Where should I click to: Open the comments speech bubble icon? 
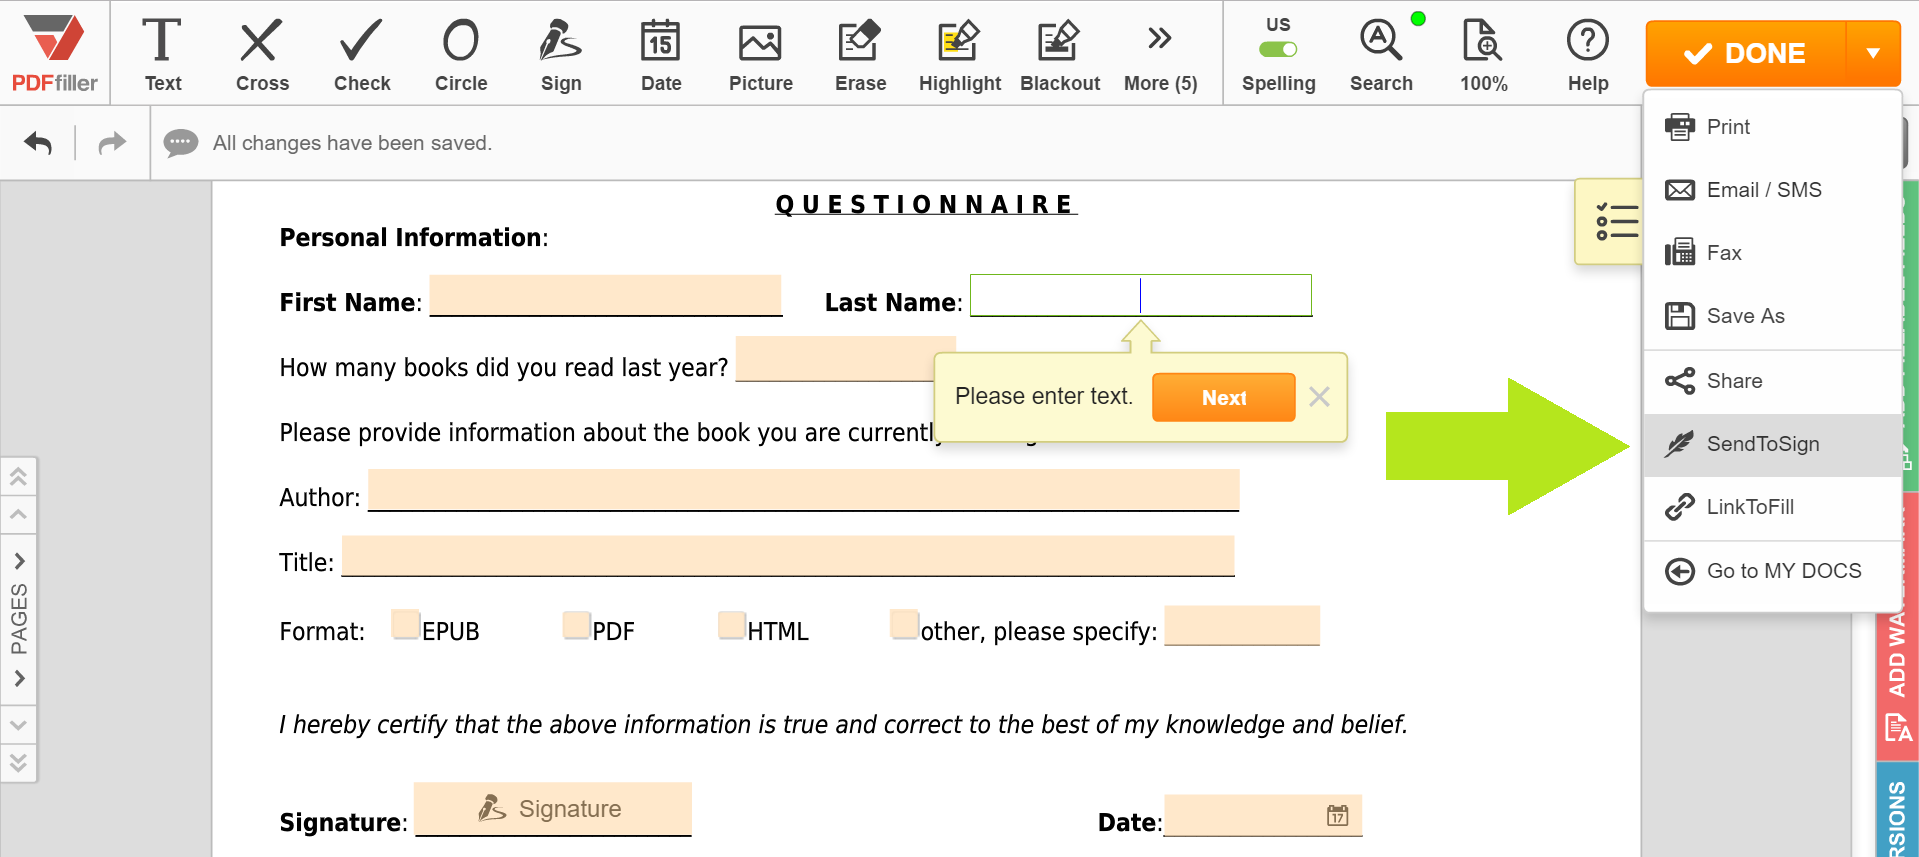tap(181, 143)
